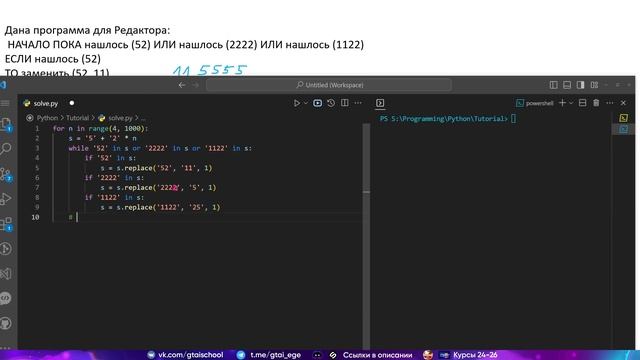640x360 pixels.
Task: Create a new terminal with plus
Action: click(562, 103)
